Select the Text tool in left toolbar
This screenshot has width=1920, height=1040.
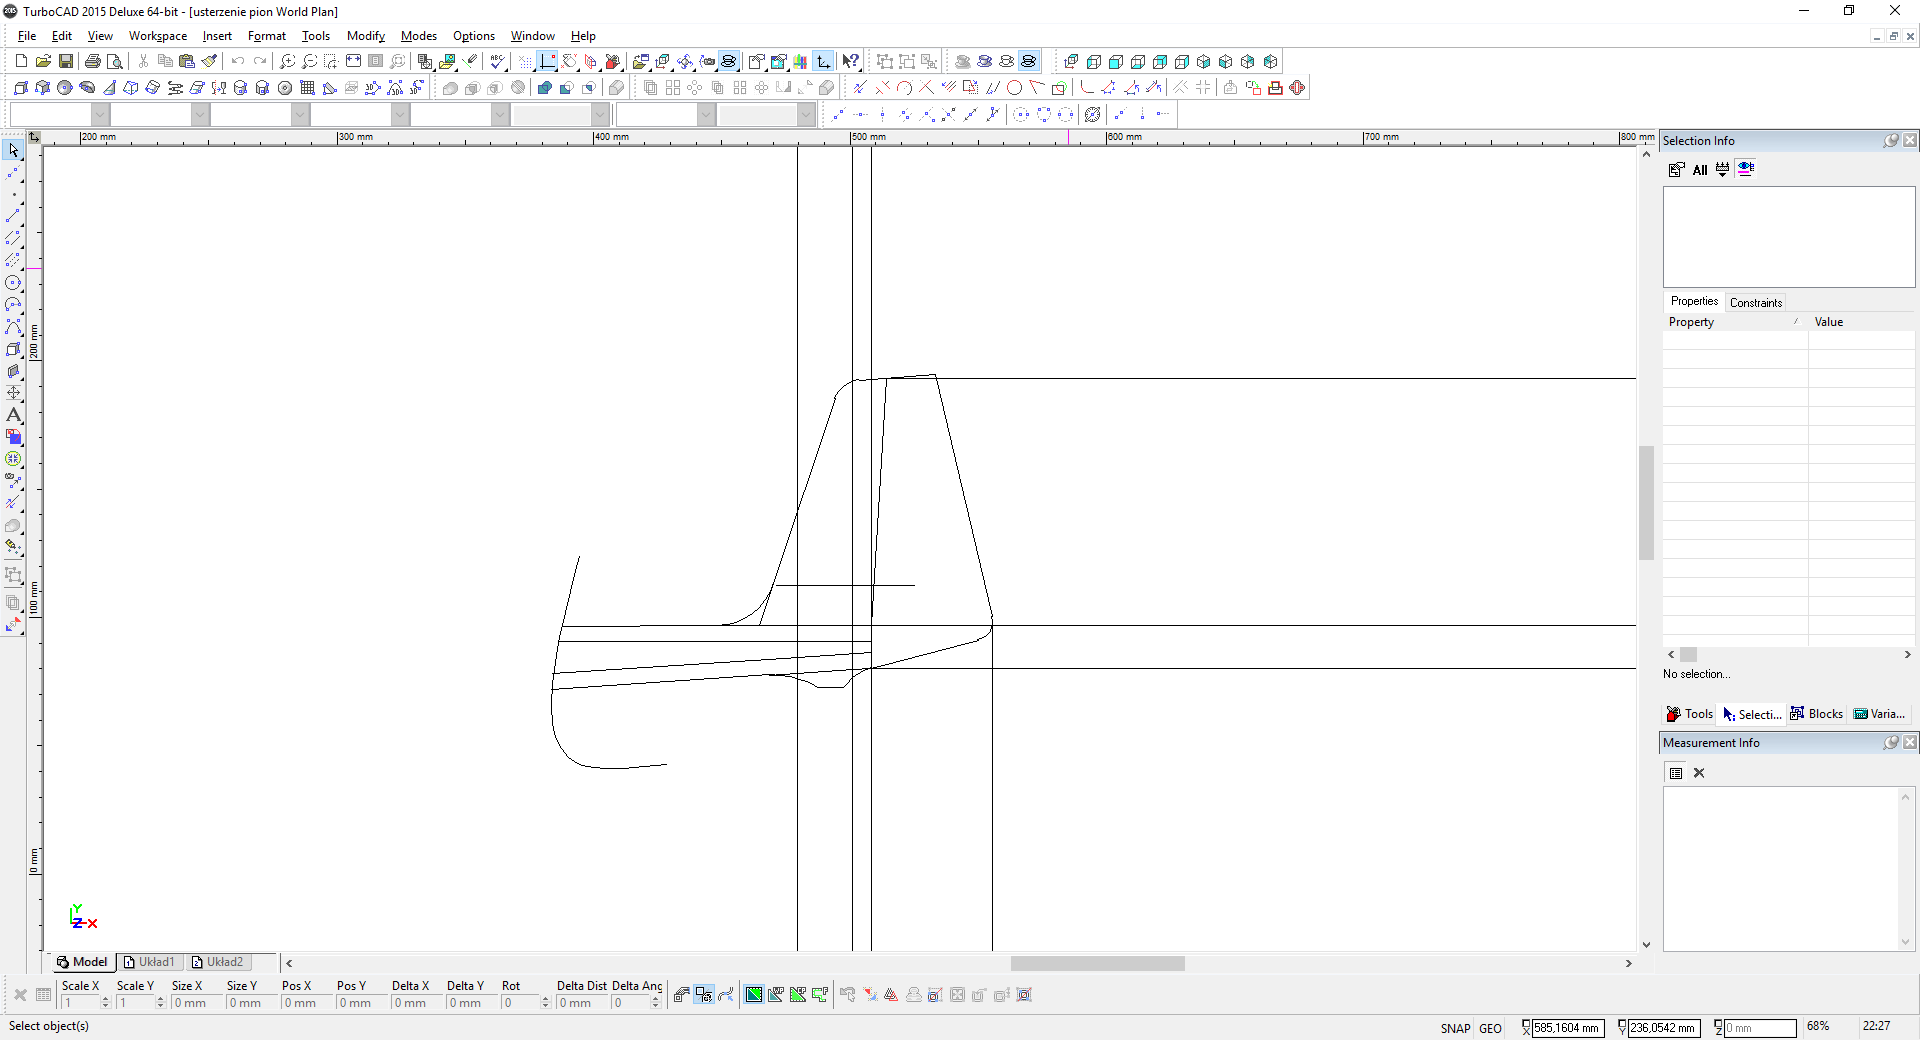pos(13,415)
